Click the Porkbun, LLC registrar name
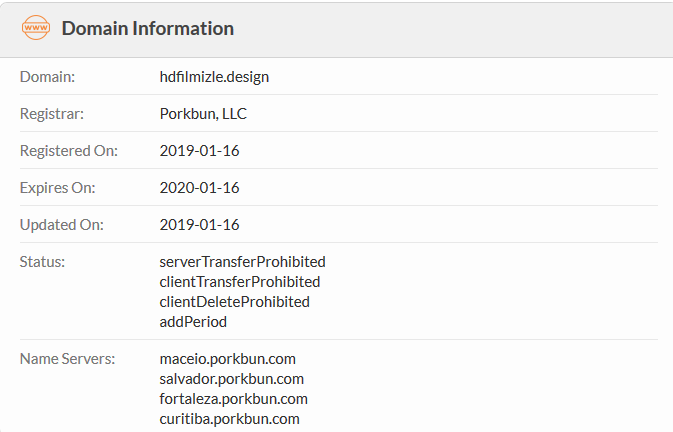This screenshot has width=673, height=432. 203,114
